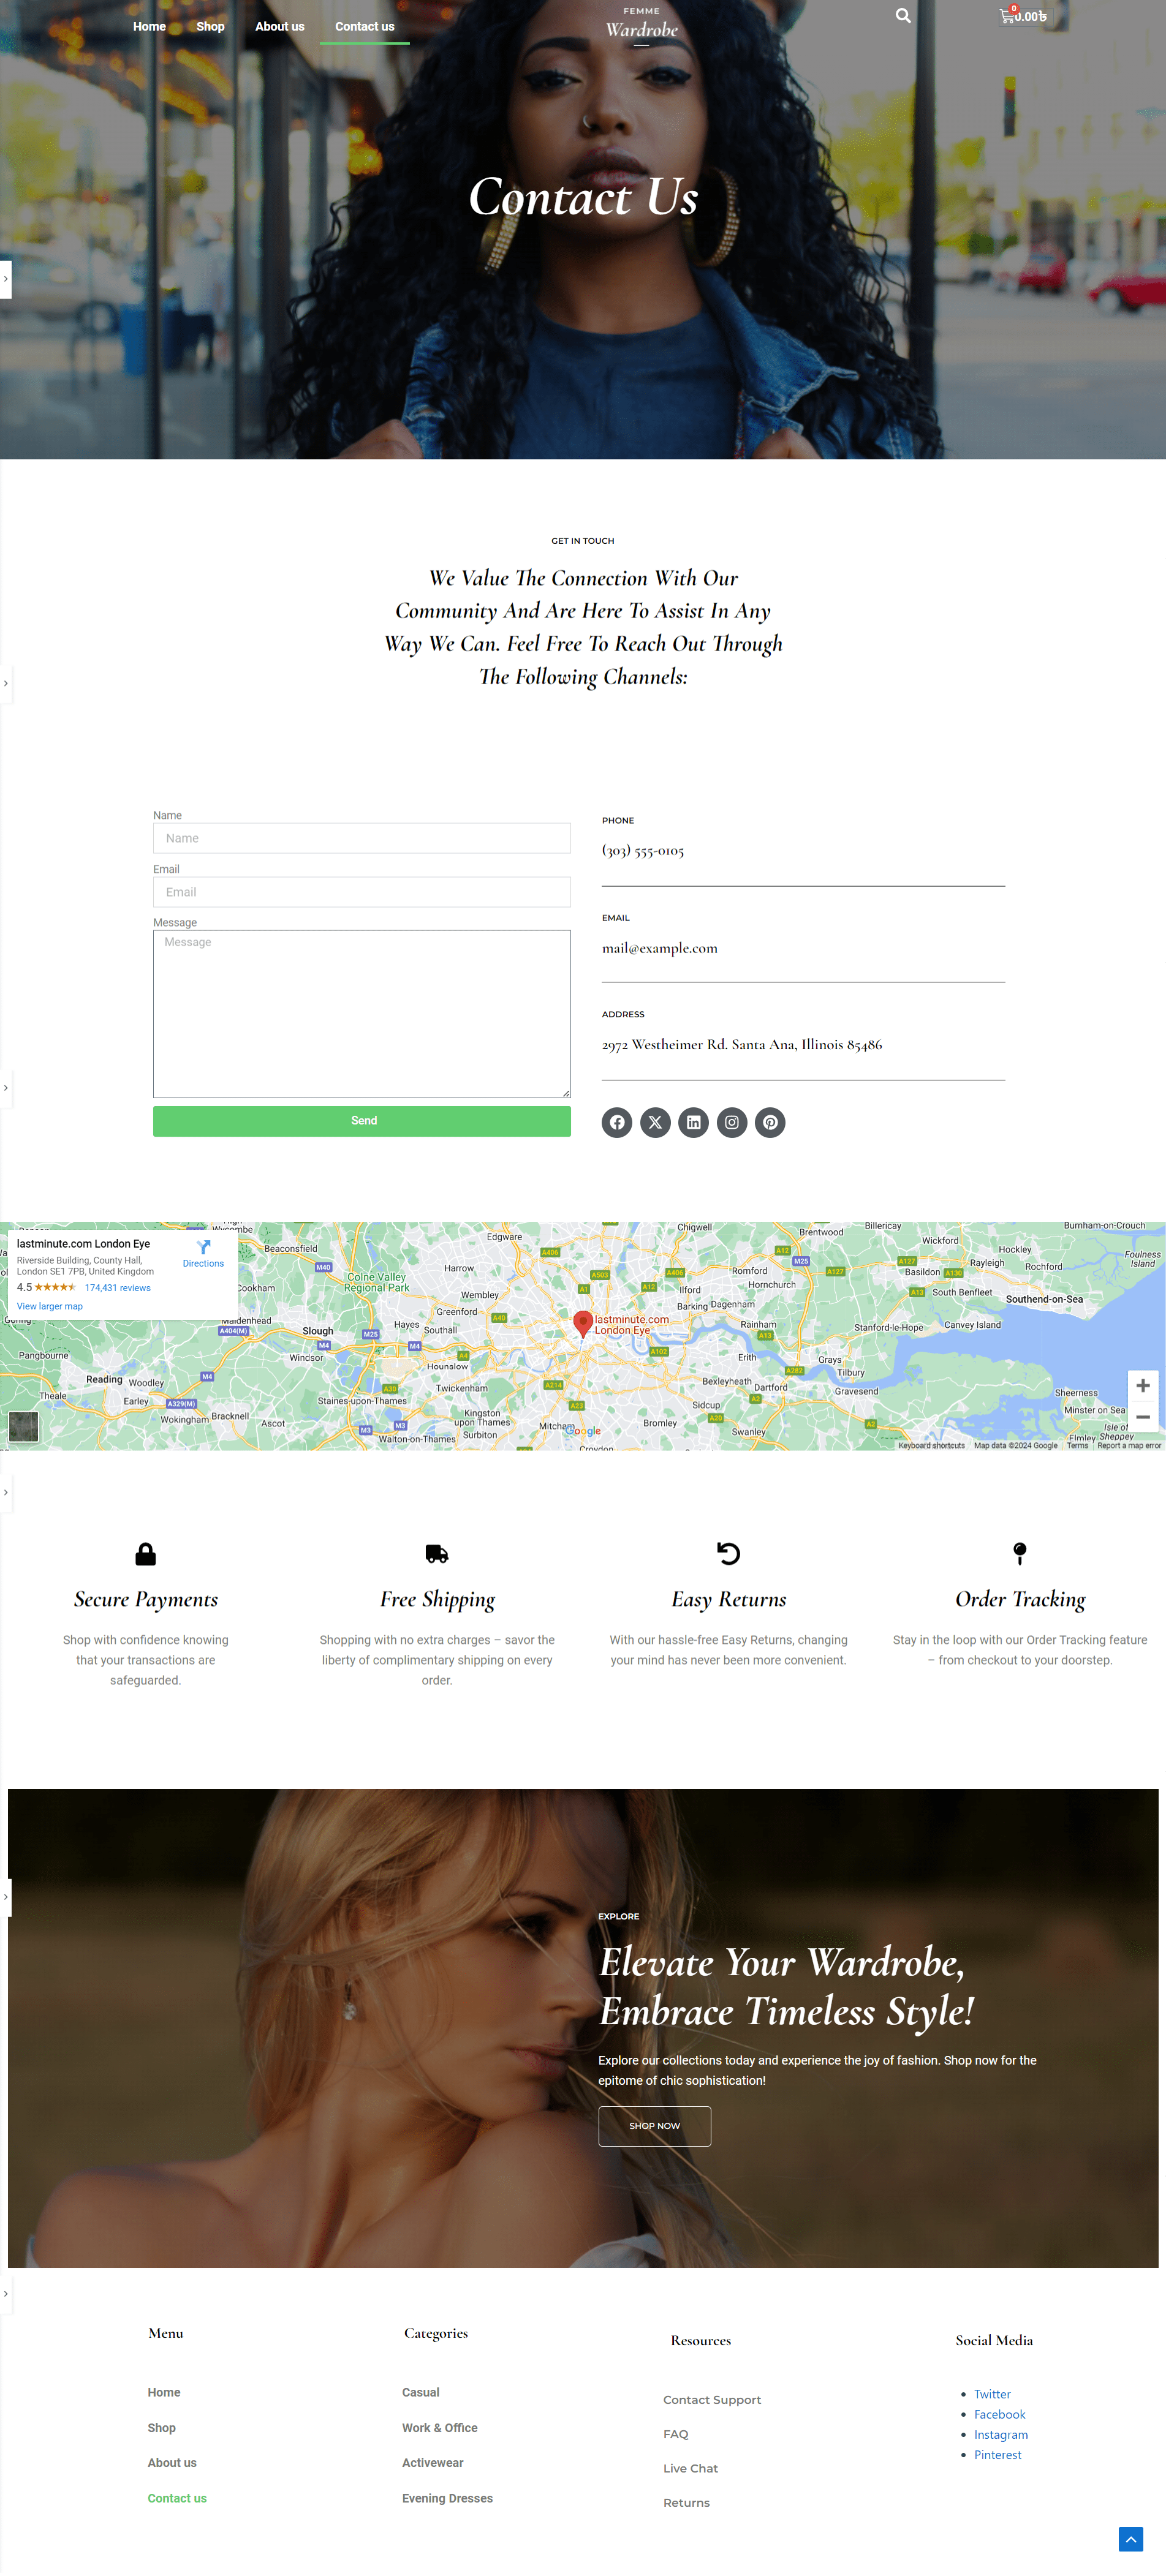This screenshot has height=2576, width=1166.
Task: Click the map Directions icon
Action: tap(203, 1247)
